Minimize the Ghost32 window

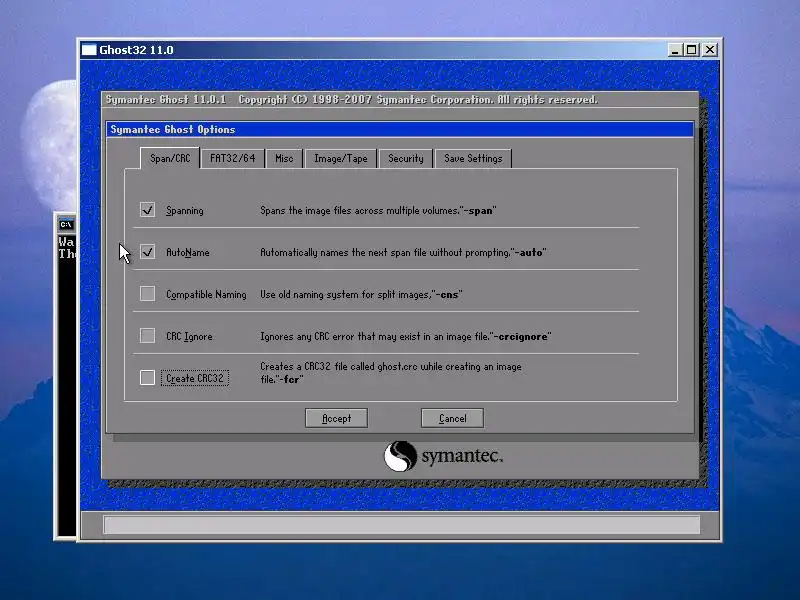pyautogui.click(x=675, y=49)
